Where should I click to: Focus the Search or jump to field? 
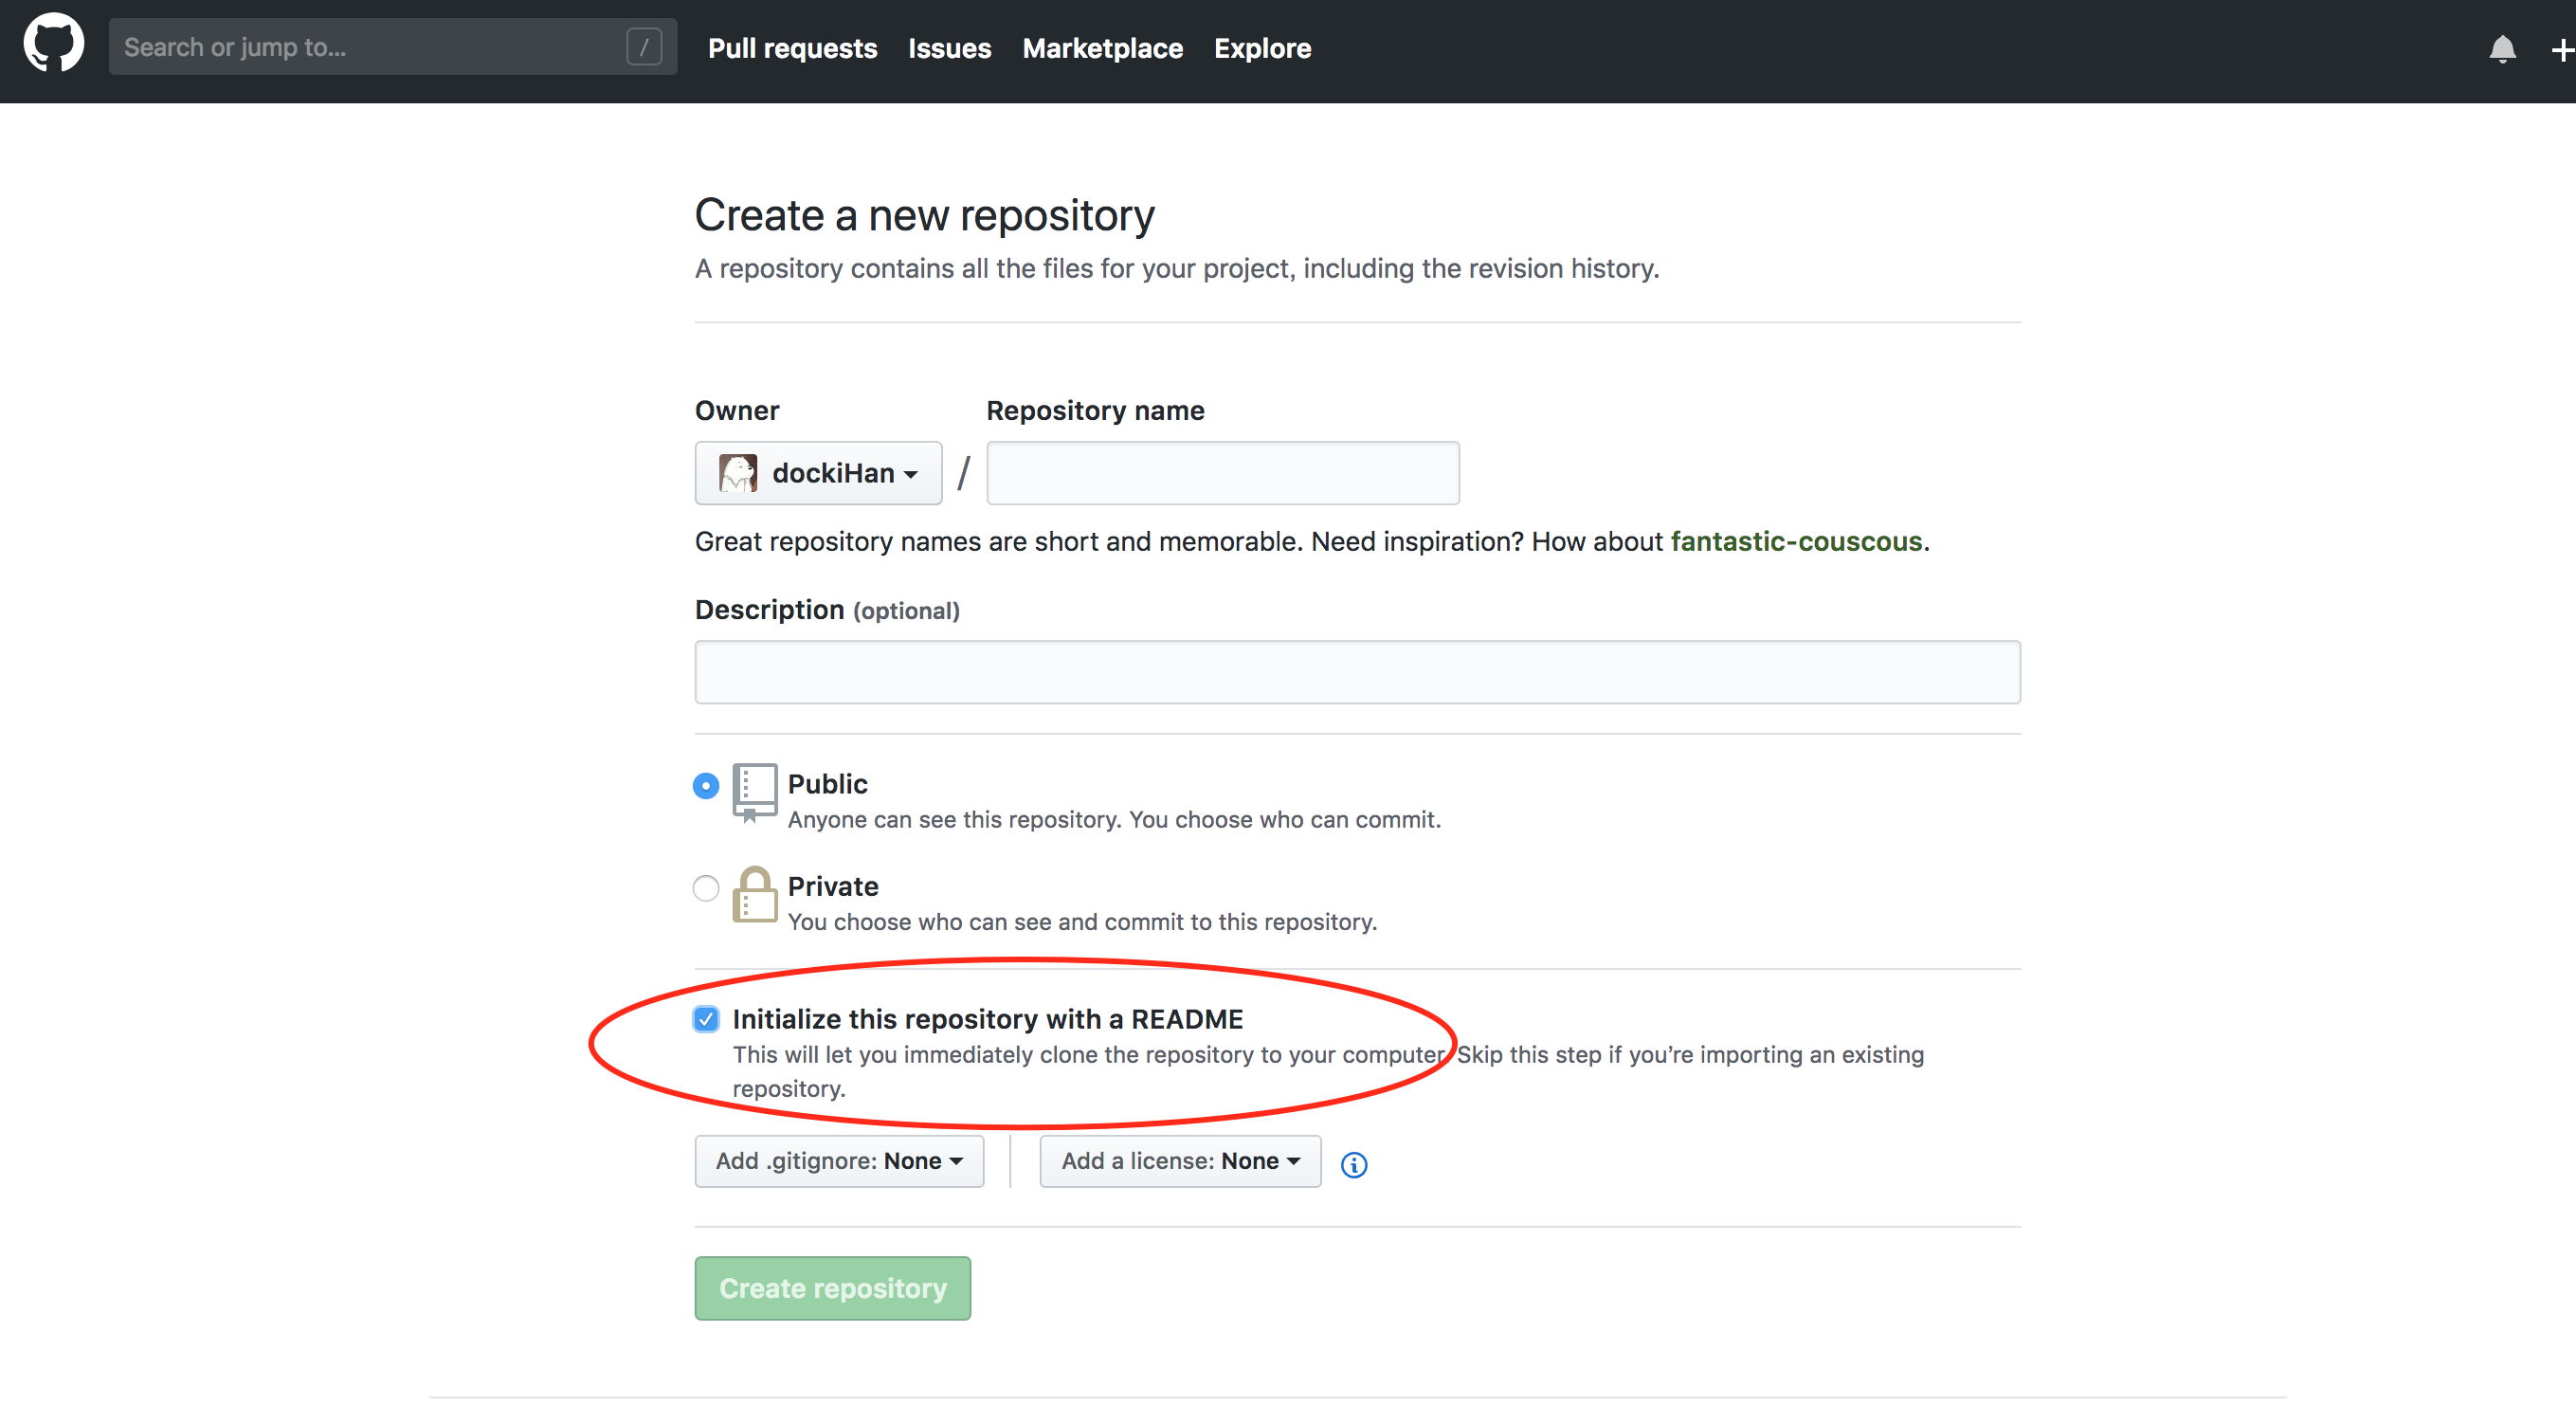(392, 47)
